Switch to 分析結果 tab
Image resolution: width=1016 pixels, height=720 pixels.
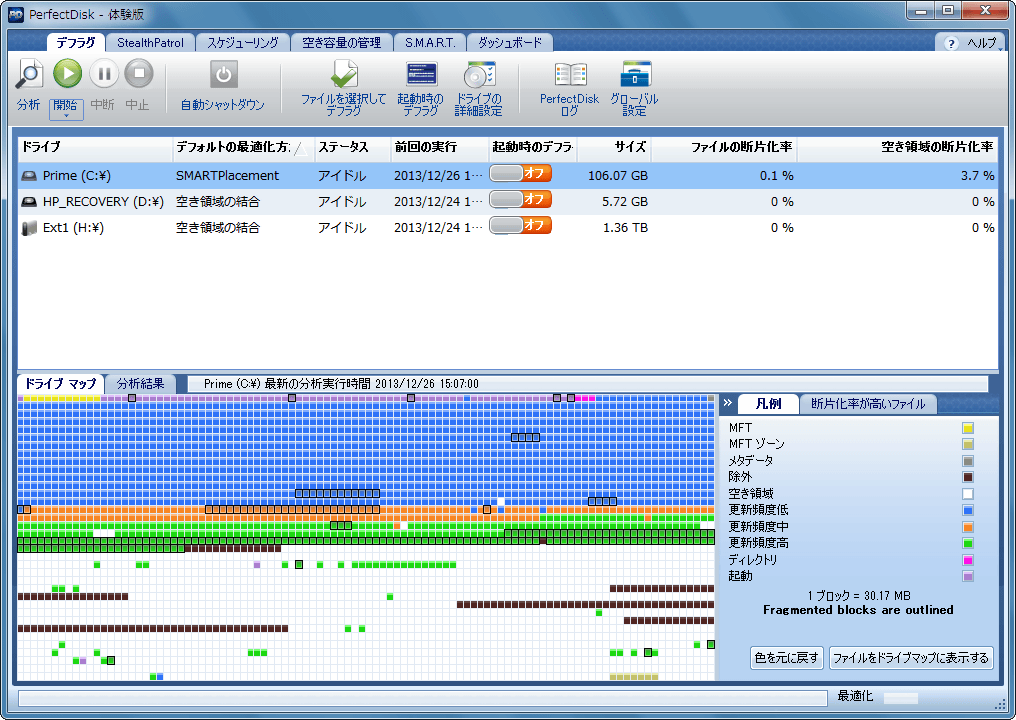coord(141,384)
